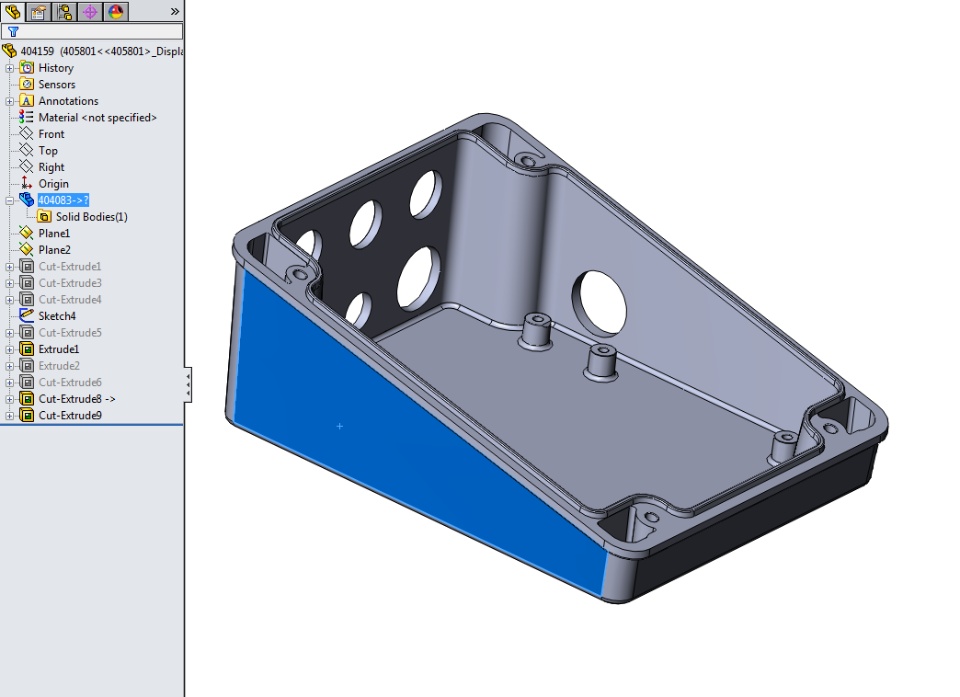Expand the History node
960x697 pixels.
pos(10,68)
